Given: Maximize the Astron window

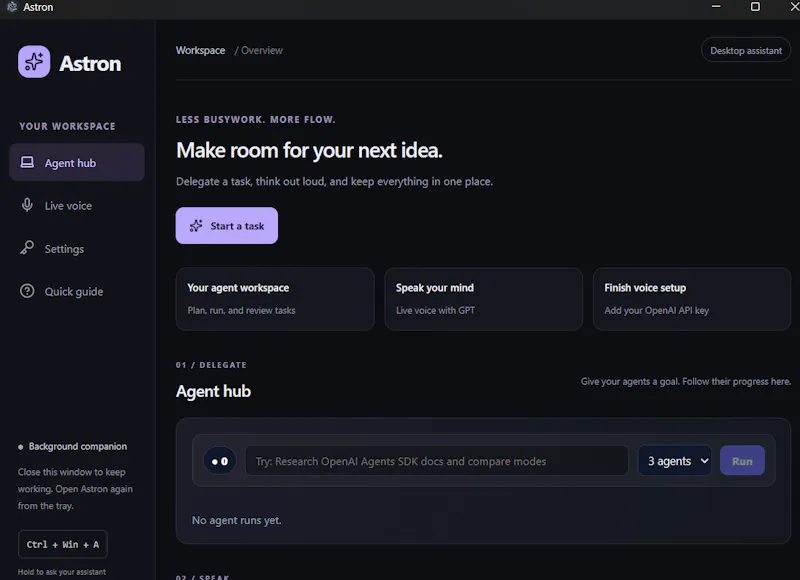Looking at the screenshot, I should point(756,7).
